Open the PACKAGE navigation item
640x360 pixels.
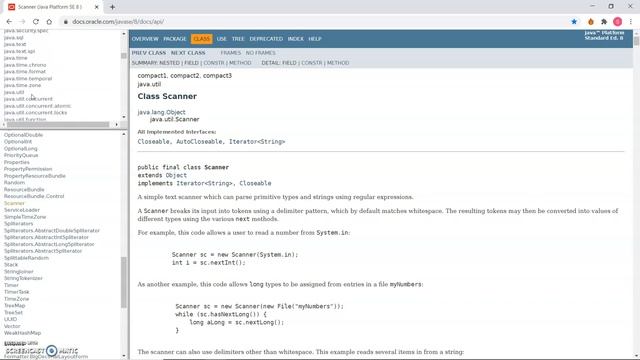175,39
